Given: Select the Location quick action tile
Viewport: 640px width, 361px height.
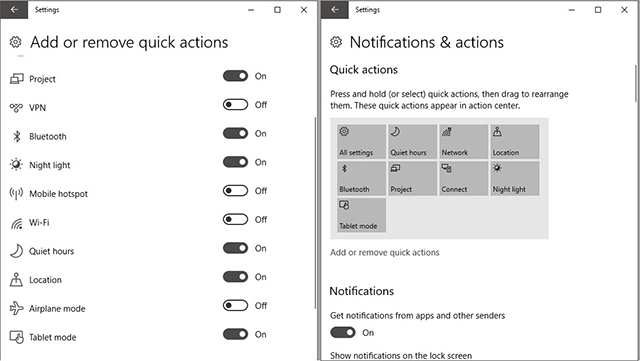Looking at the screenshot, I should [x=515, y=142].
